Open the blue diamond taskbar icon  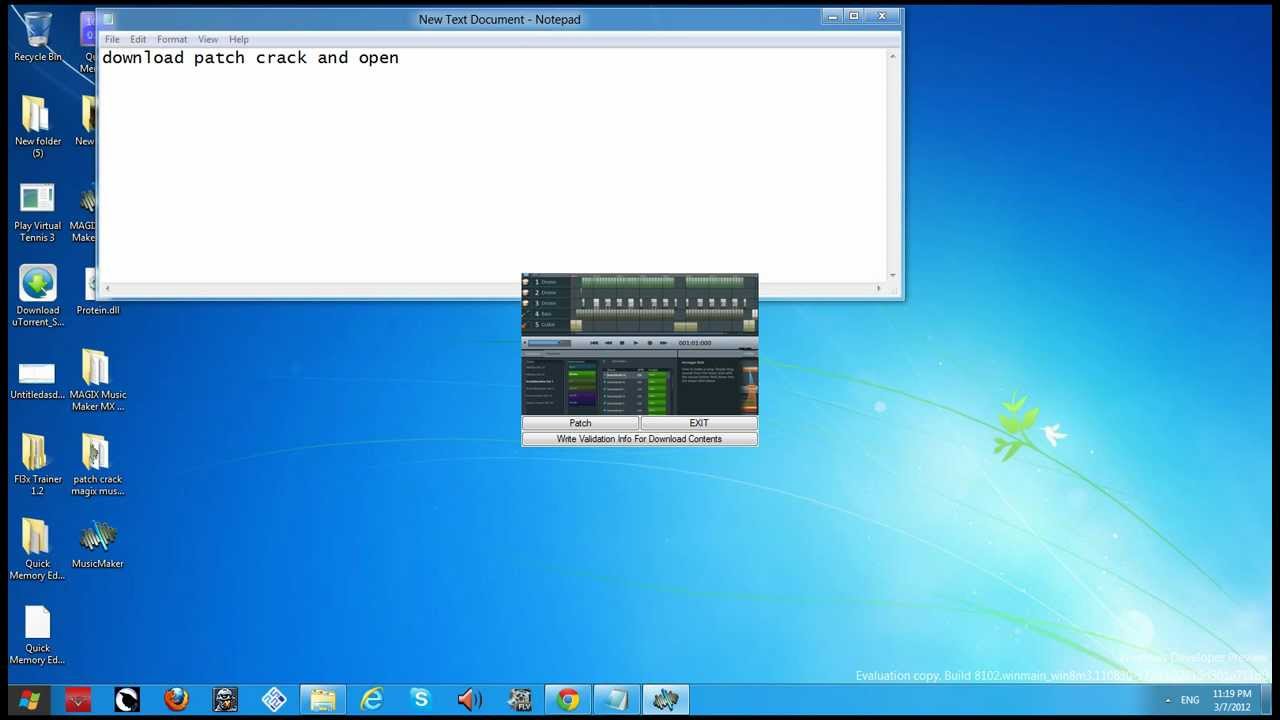pyautogui.click(x=274, y=700)
